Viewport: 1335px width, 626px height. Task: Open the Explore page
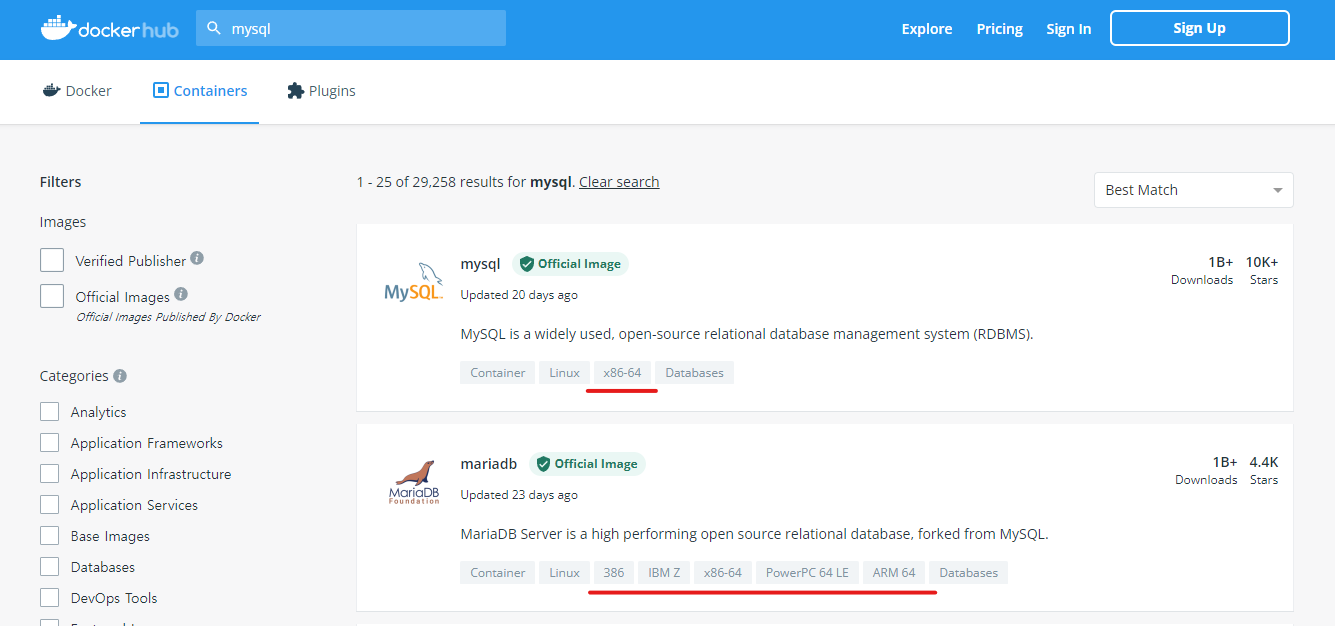pos(927,29)
